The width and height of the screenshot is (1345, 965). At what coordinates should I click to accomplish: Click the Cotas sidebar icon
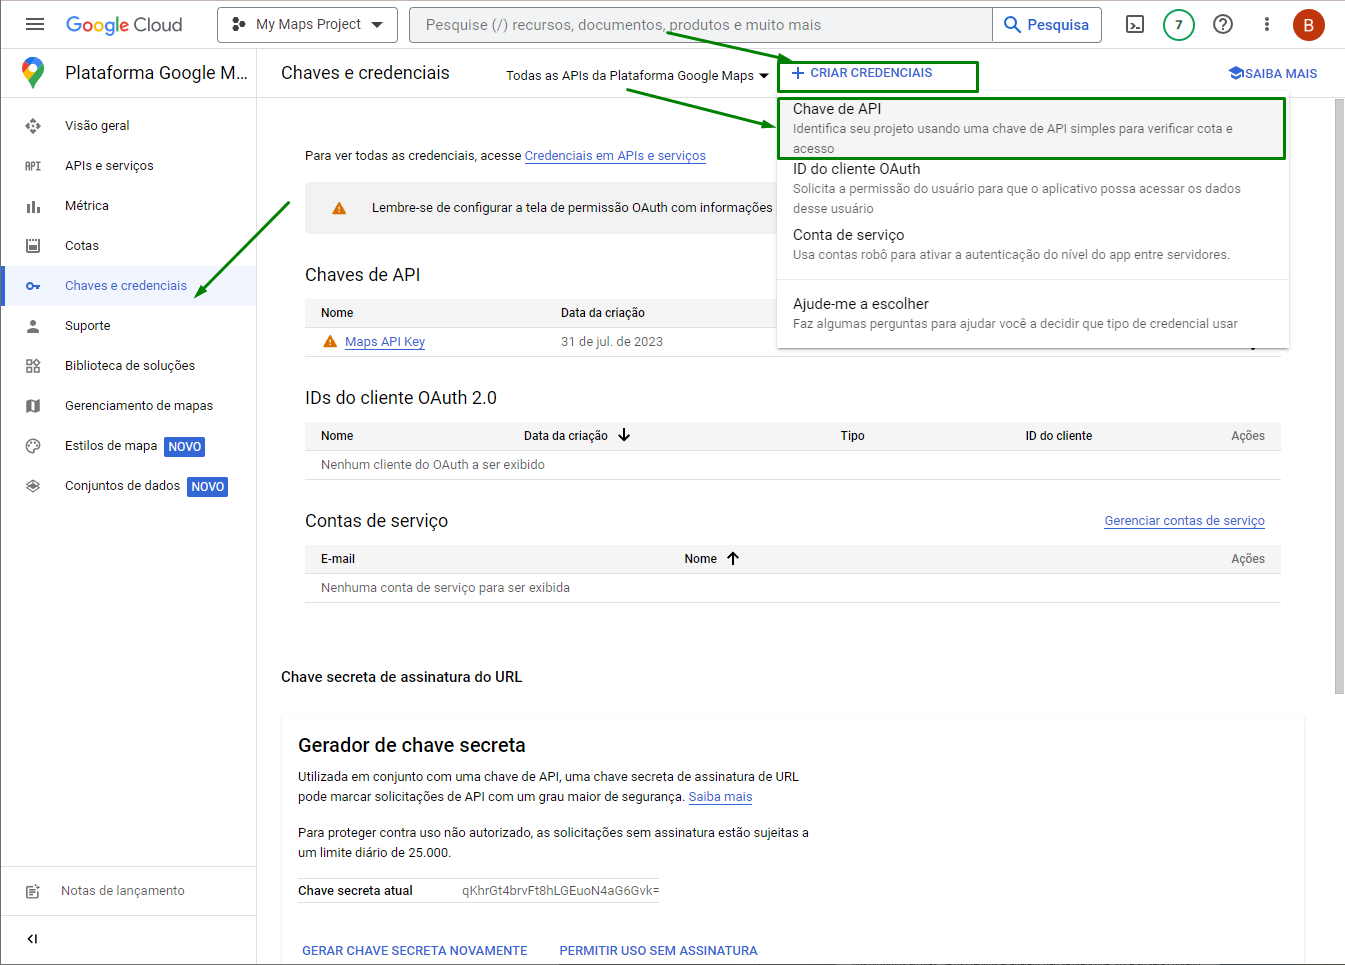click(x=33, y=246)
